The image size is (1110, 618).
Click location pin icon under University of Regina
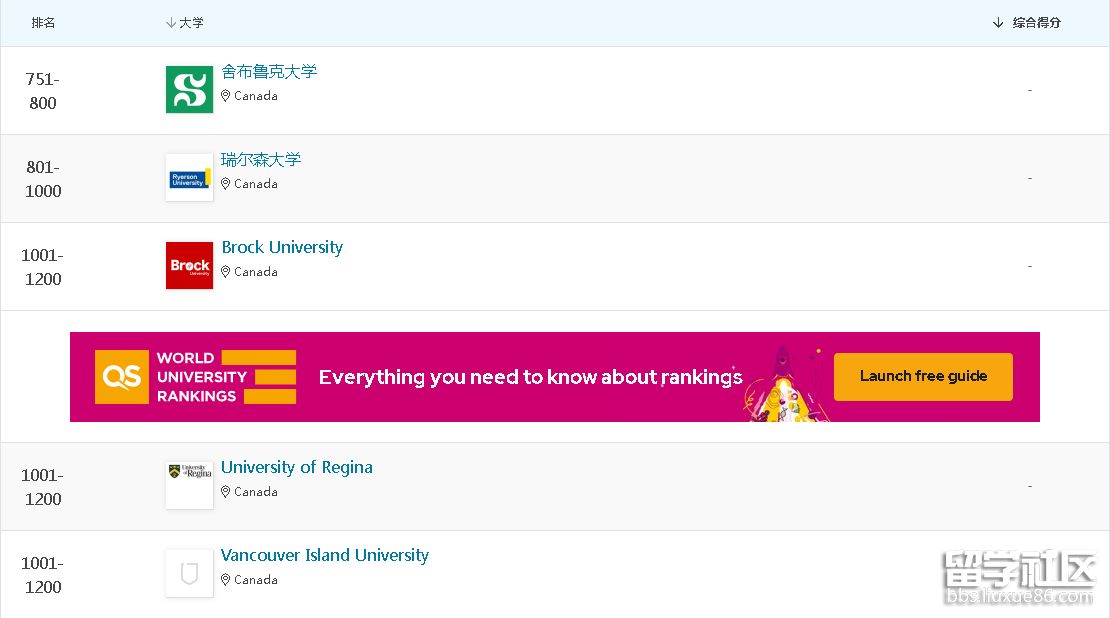click(226, 492)
